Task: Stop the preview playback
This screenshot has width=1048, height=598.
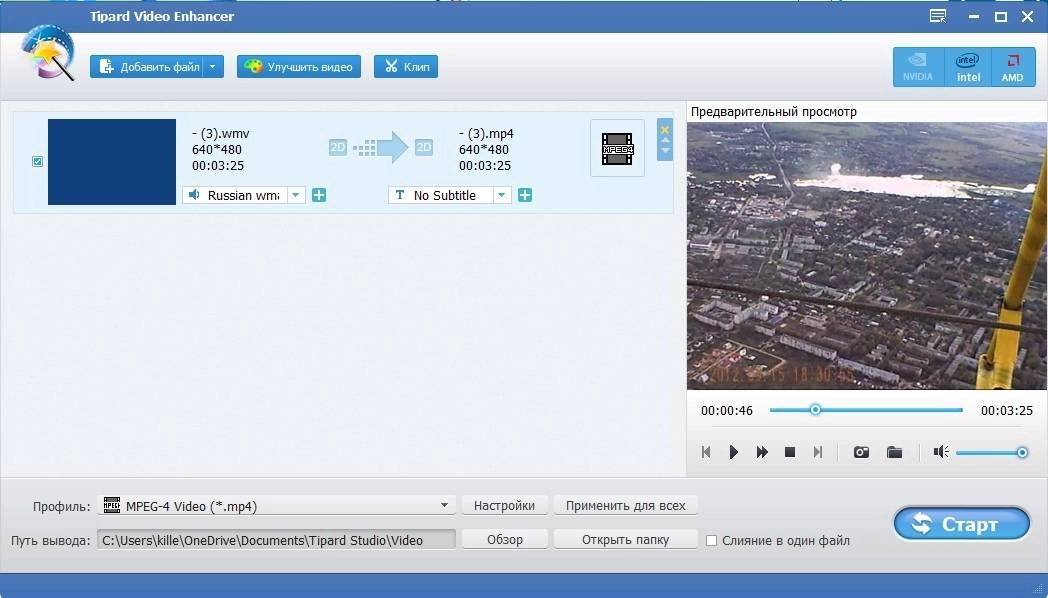Action: point(789,452)
